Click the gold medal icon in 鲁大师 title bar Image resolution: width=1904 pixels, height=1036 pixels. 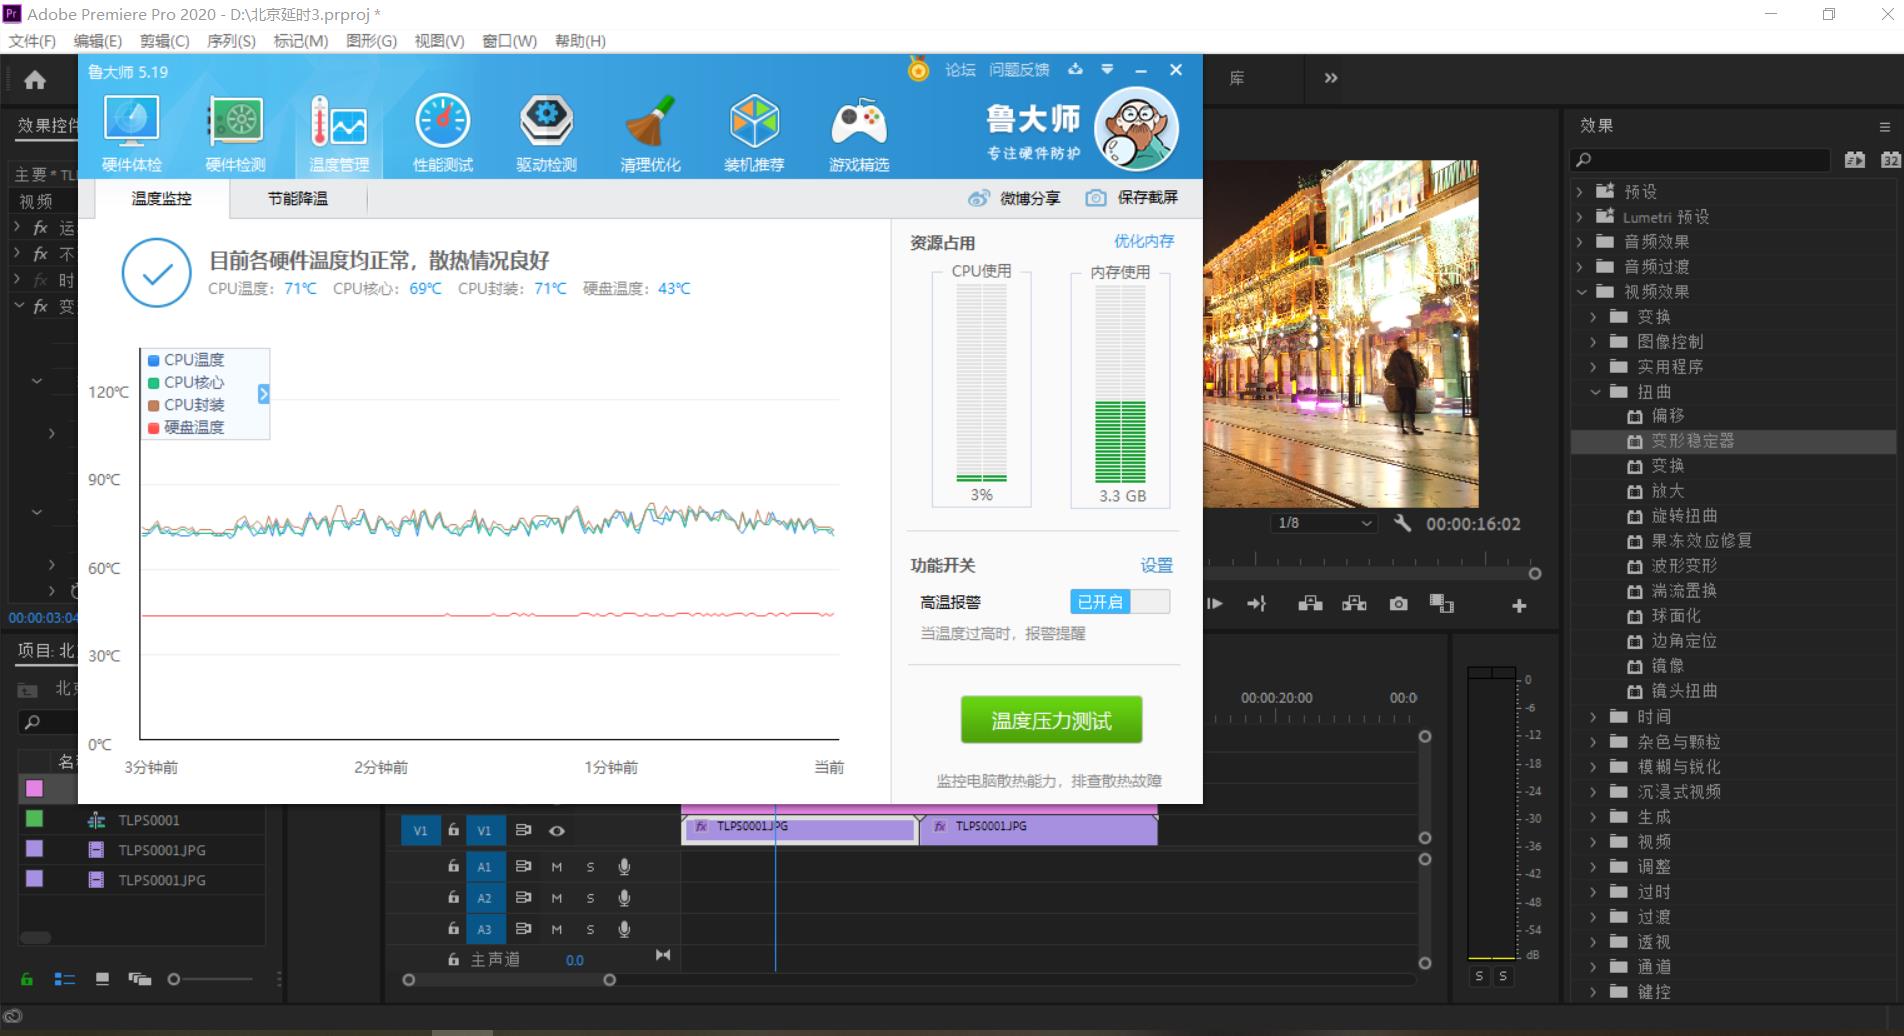(x=918, y=69)
